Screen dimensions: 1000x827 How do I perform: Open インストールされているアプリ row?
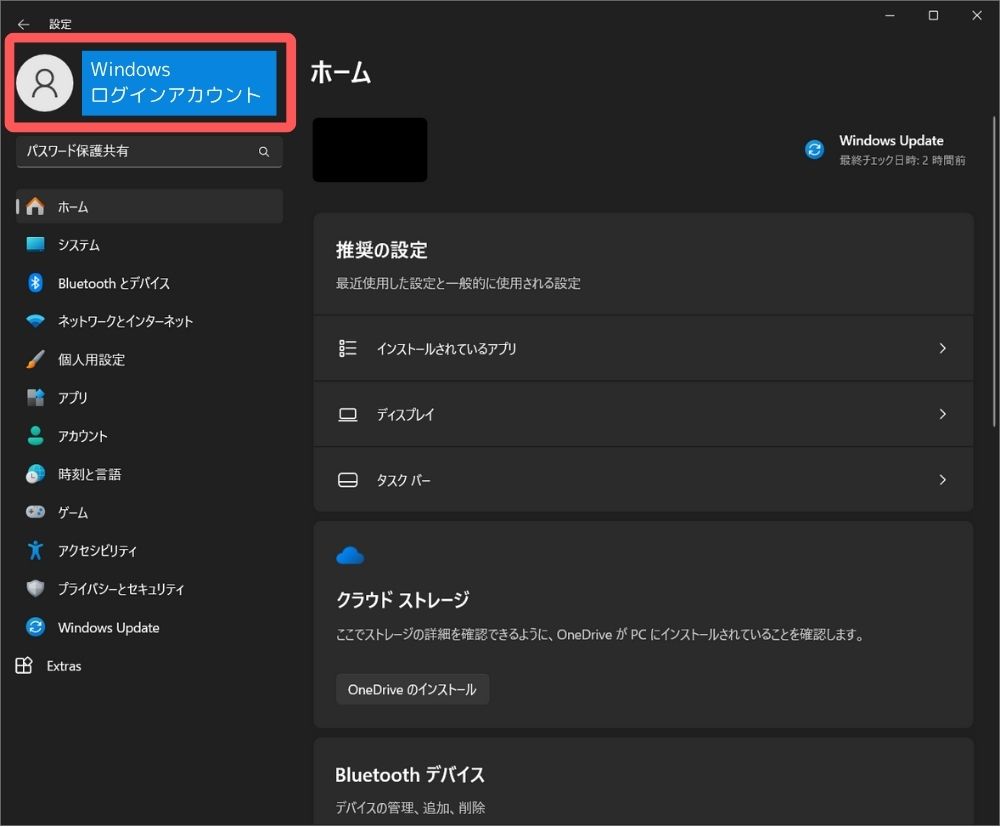pos(643,349)
